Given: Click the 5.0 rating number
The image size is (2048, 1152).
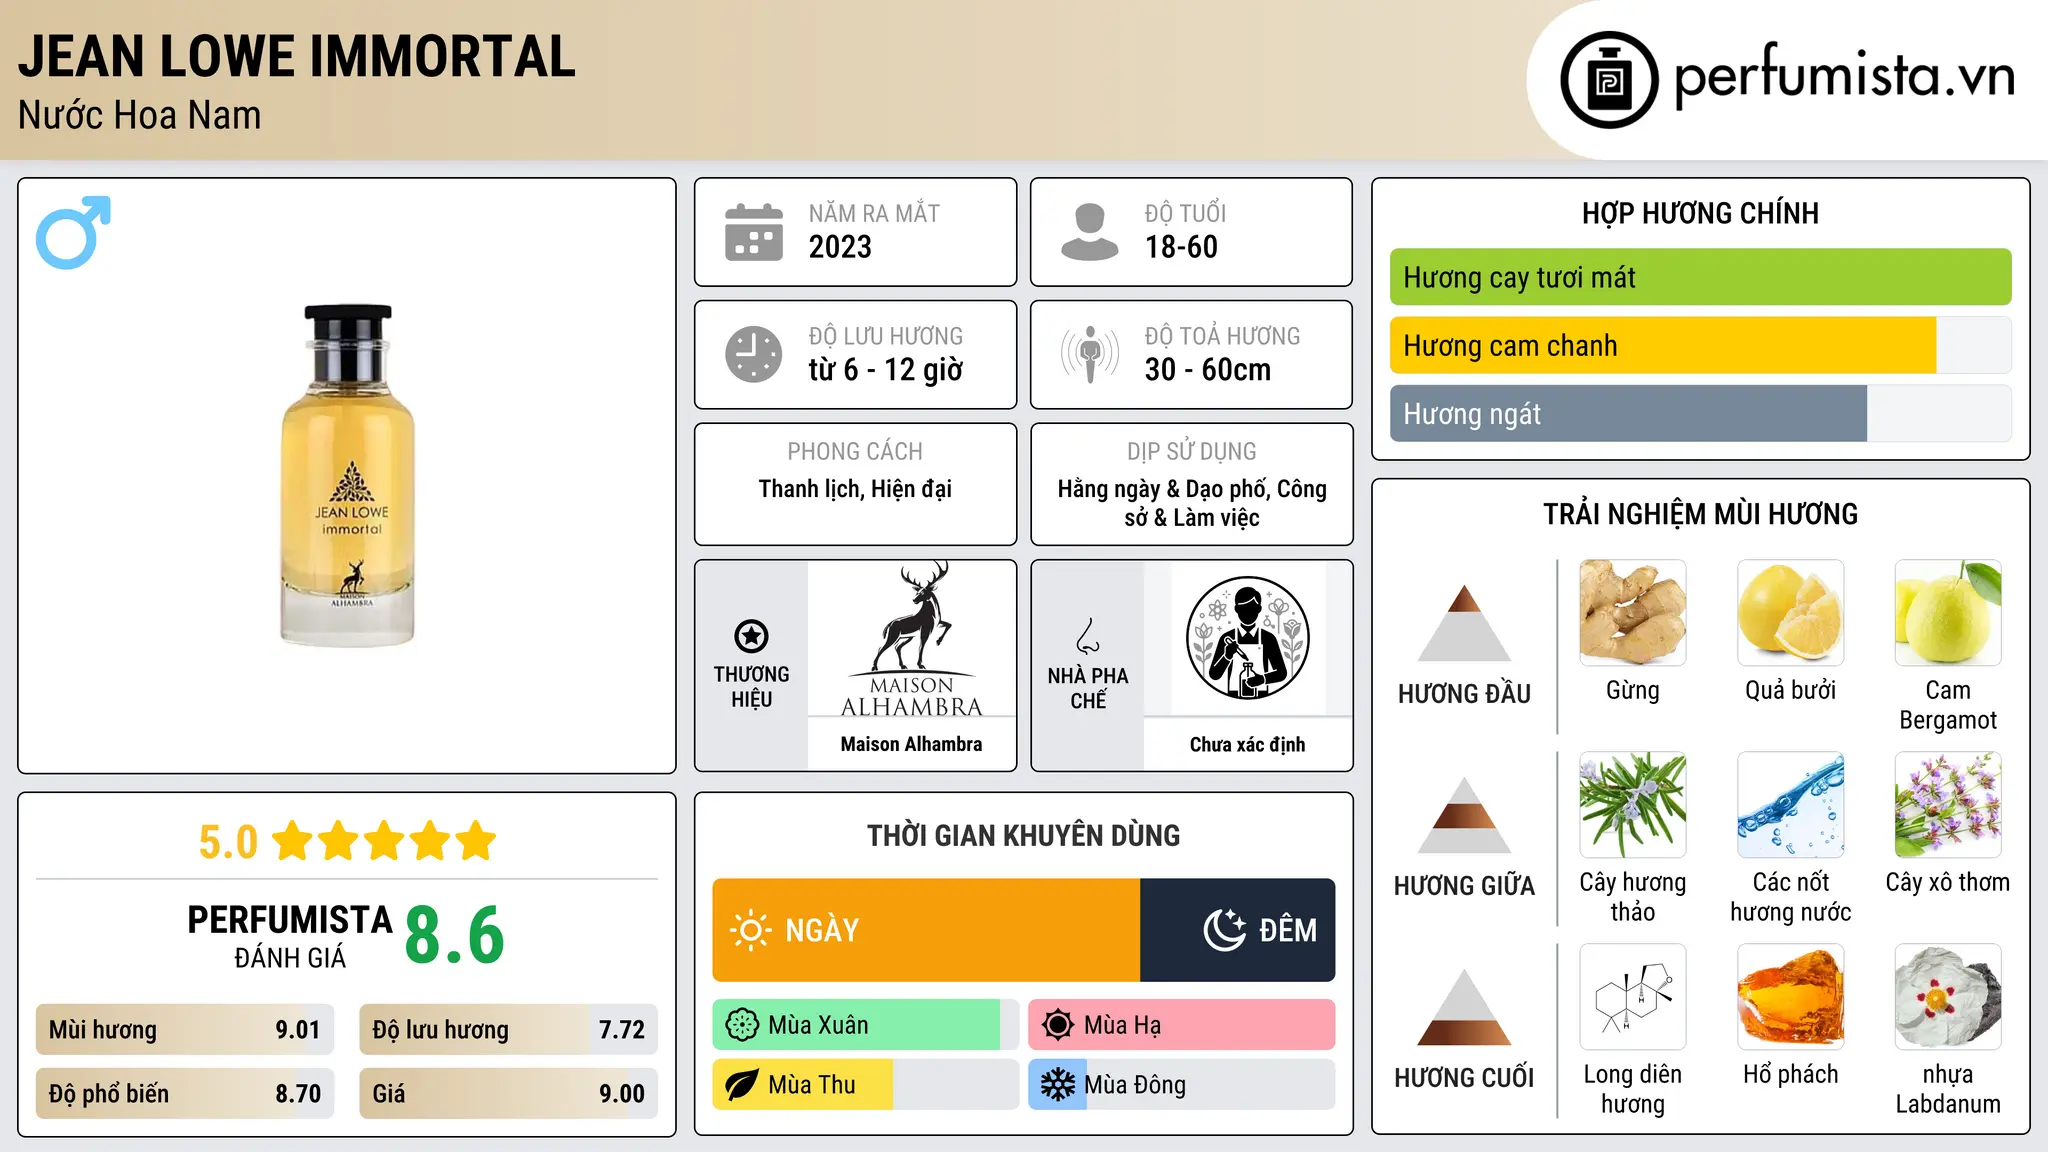Looking at the screenshot, I should [x=228, y=842].
